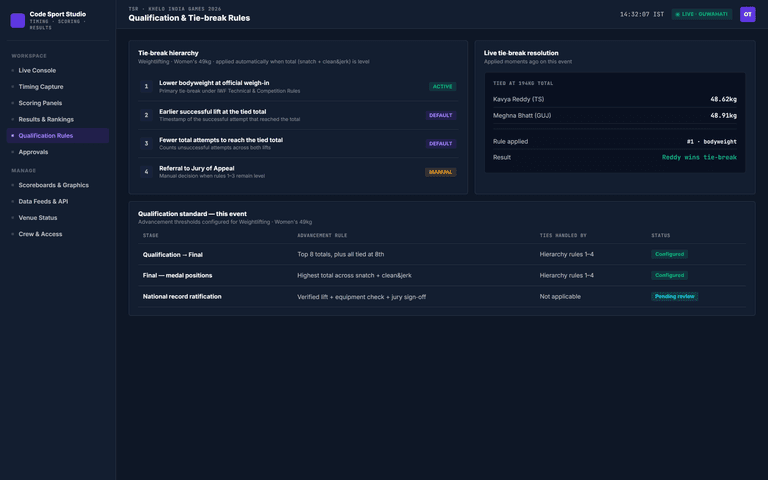This screenshot has width=768, height=480.
Task: Open Crew & Access settings
Action: (58, 234)
